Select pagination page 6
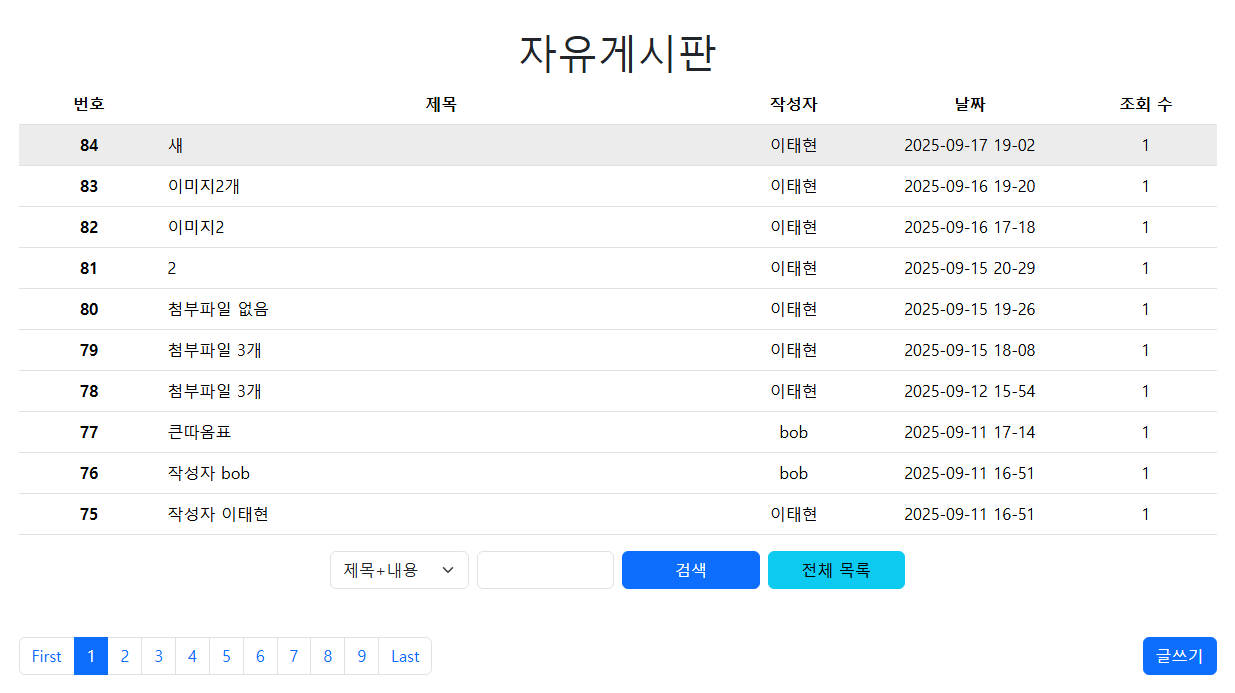 tap(260, 656)
